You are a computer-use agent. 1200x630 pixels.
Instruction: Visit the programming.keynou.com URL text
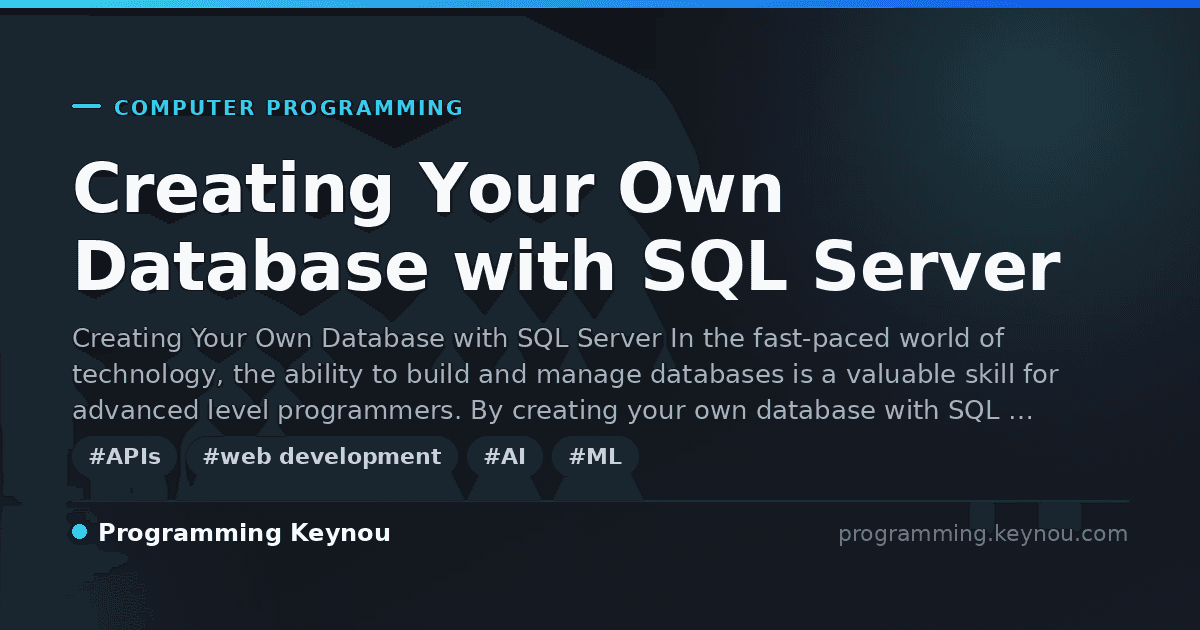pyautogui.click(x=983, y=534)
